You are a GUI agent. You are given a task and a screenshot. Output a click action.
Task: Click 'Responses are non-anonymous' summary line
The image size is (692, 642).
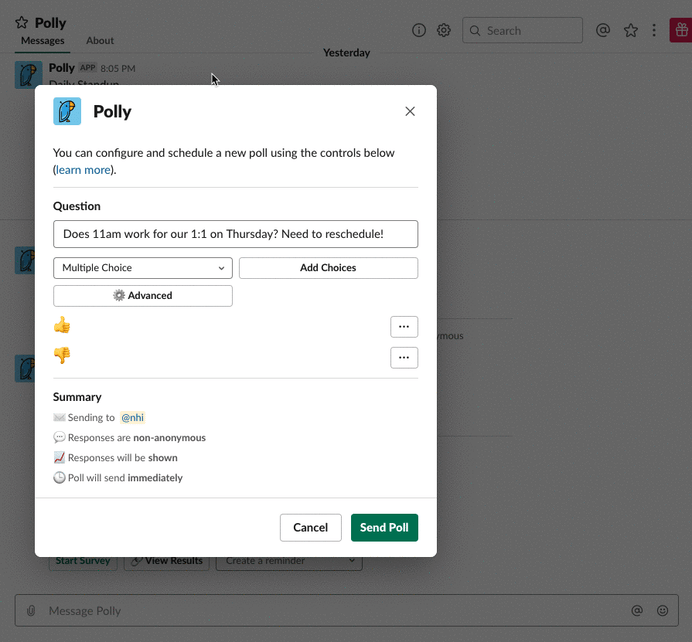pyautogui.click(x=129, y=438)
